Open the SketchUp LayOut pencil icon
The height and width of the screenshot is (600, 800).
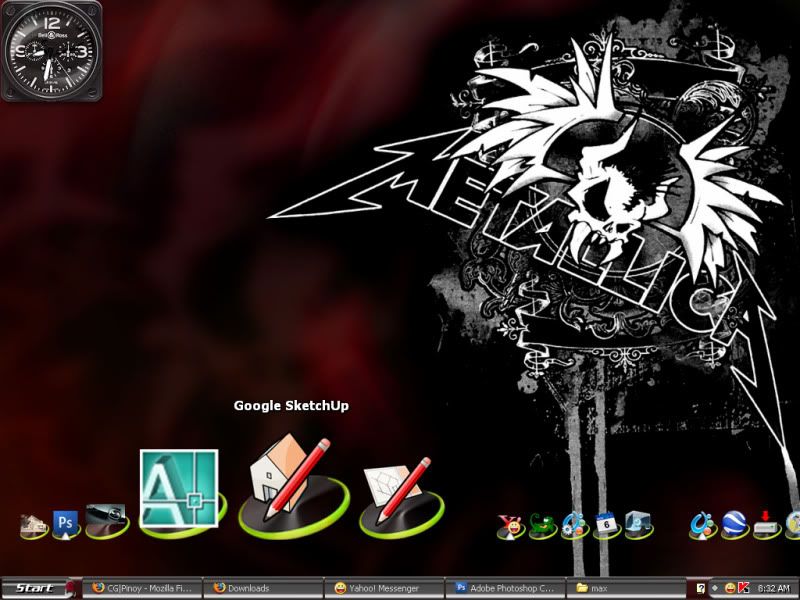pos(401,496)
